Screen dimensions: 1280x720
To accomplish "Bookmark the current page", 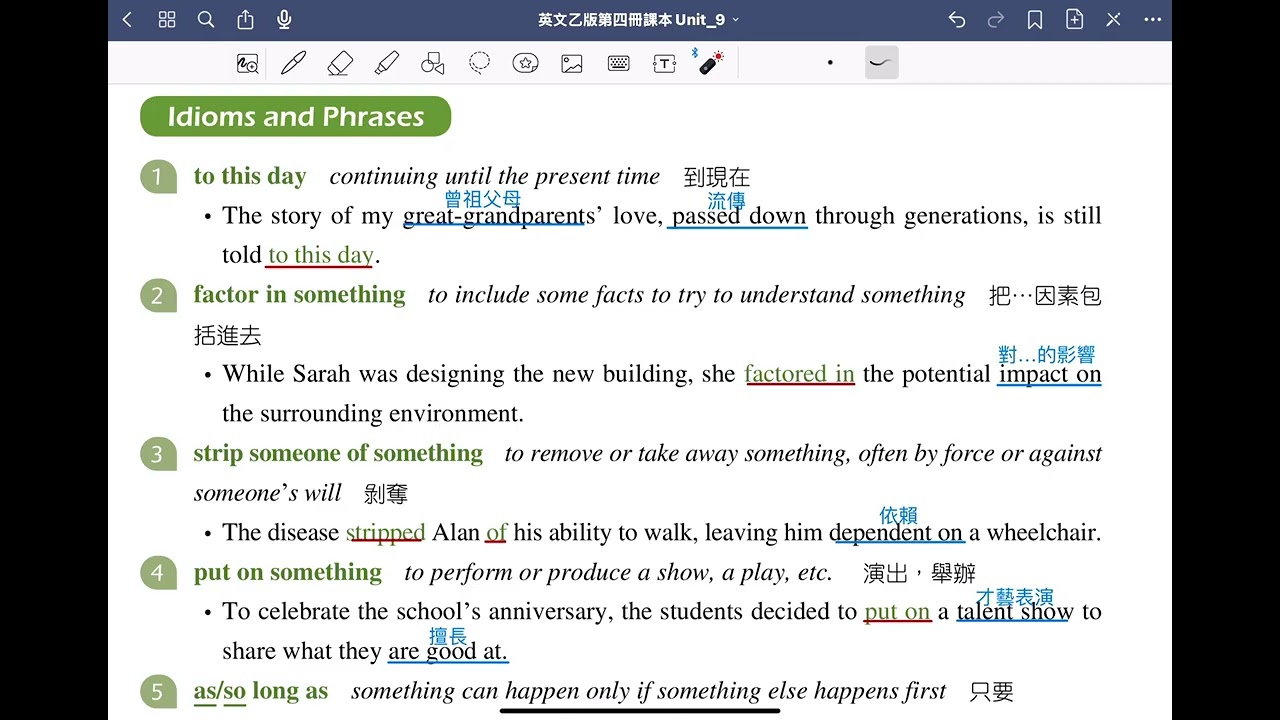I will coord(1035,19).
